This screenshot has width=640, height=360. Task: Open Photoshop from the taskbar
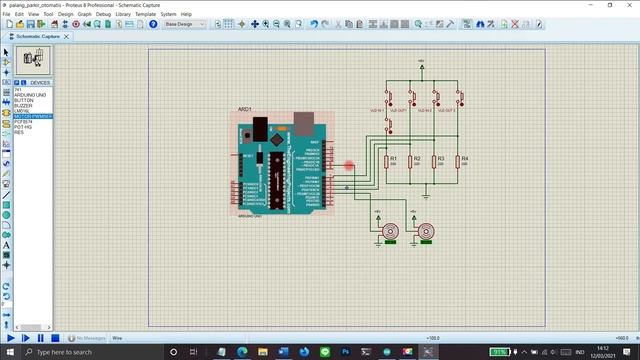coord(345,352)
